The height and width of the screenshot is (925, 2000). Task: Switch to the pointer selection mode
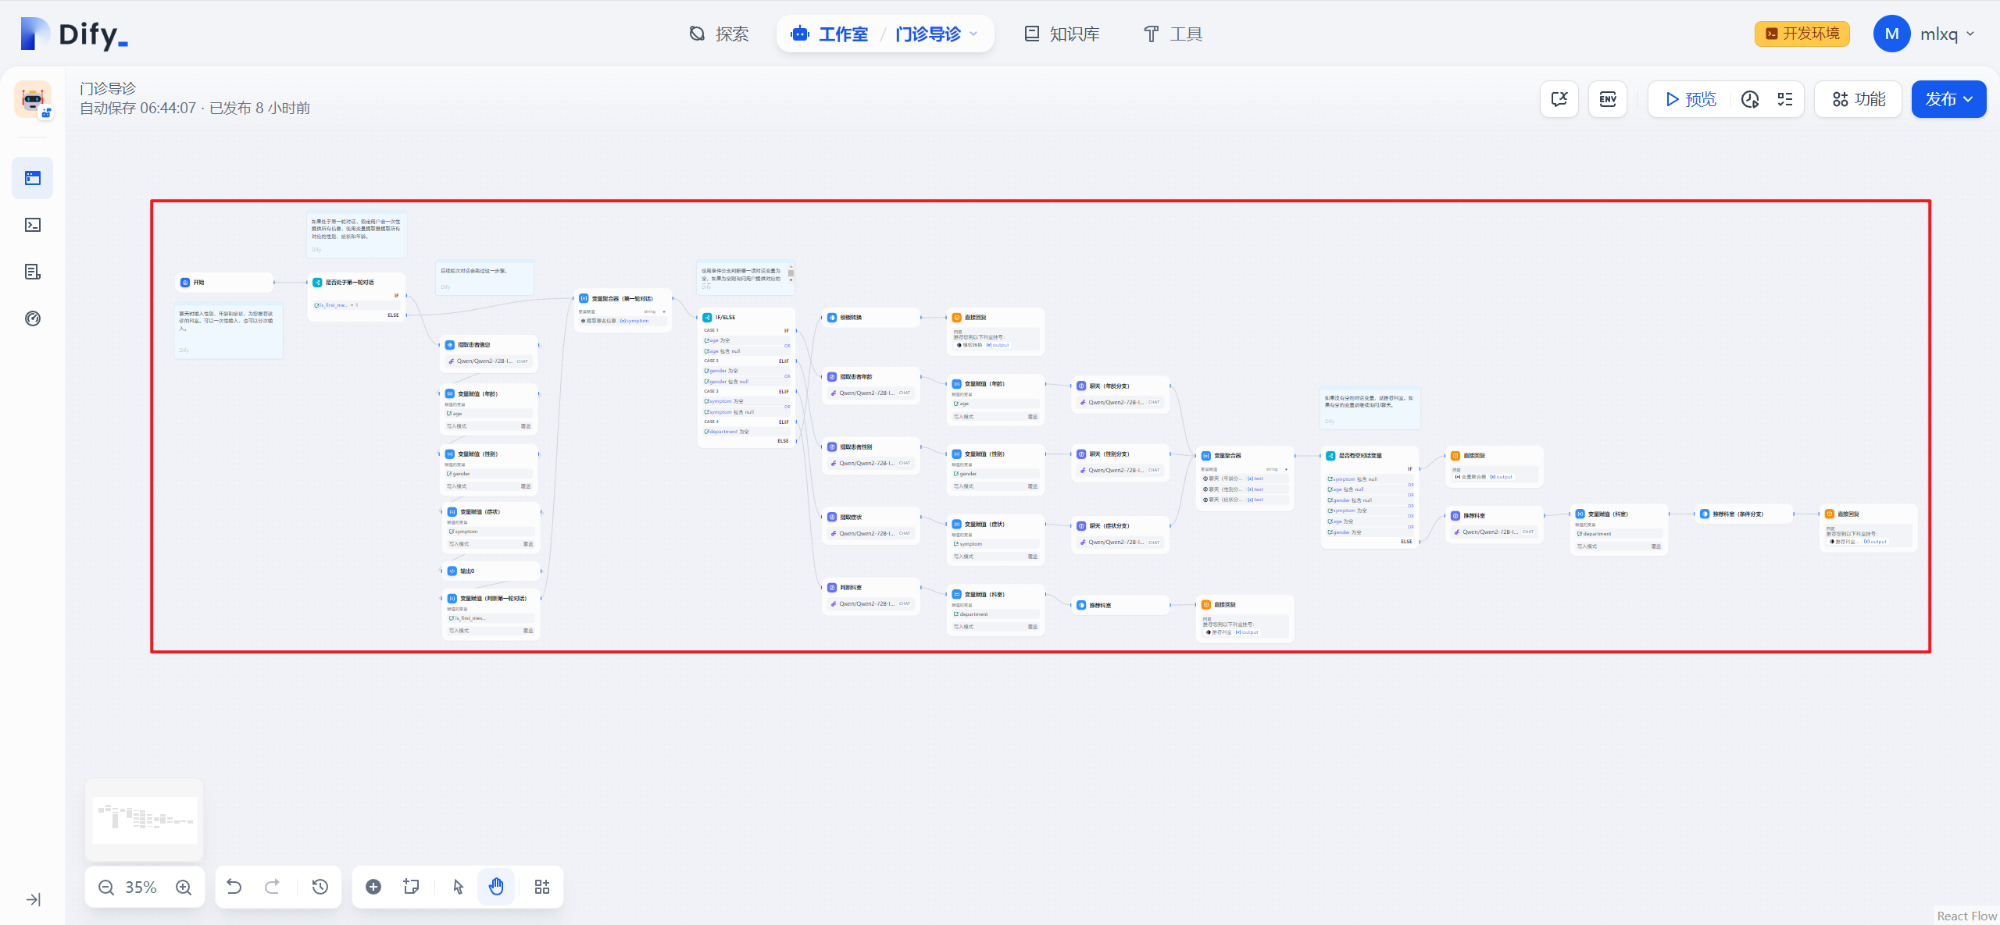tap(457, 886)
